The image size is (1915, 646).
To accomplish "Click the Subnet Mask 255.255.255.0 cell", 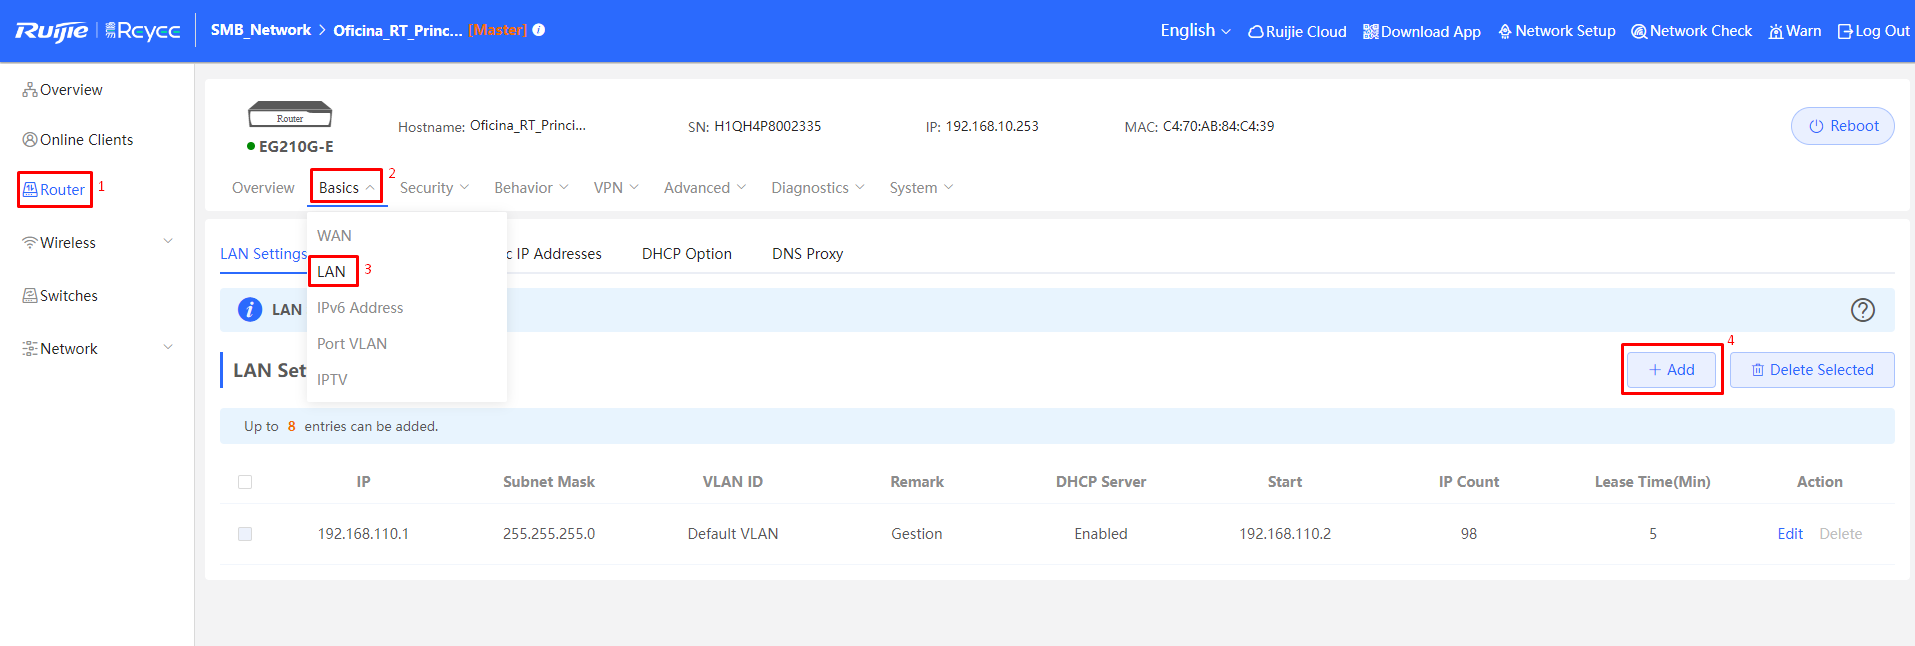I will [549, 534].
